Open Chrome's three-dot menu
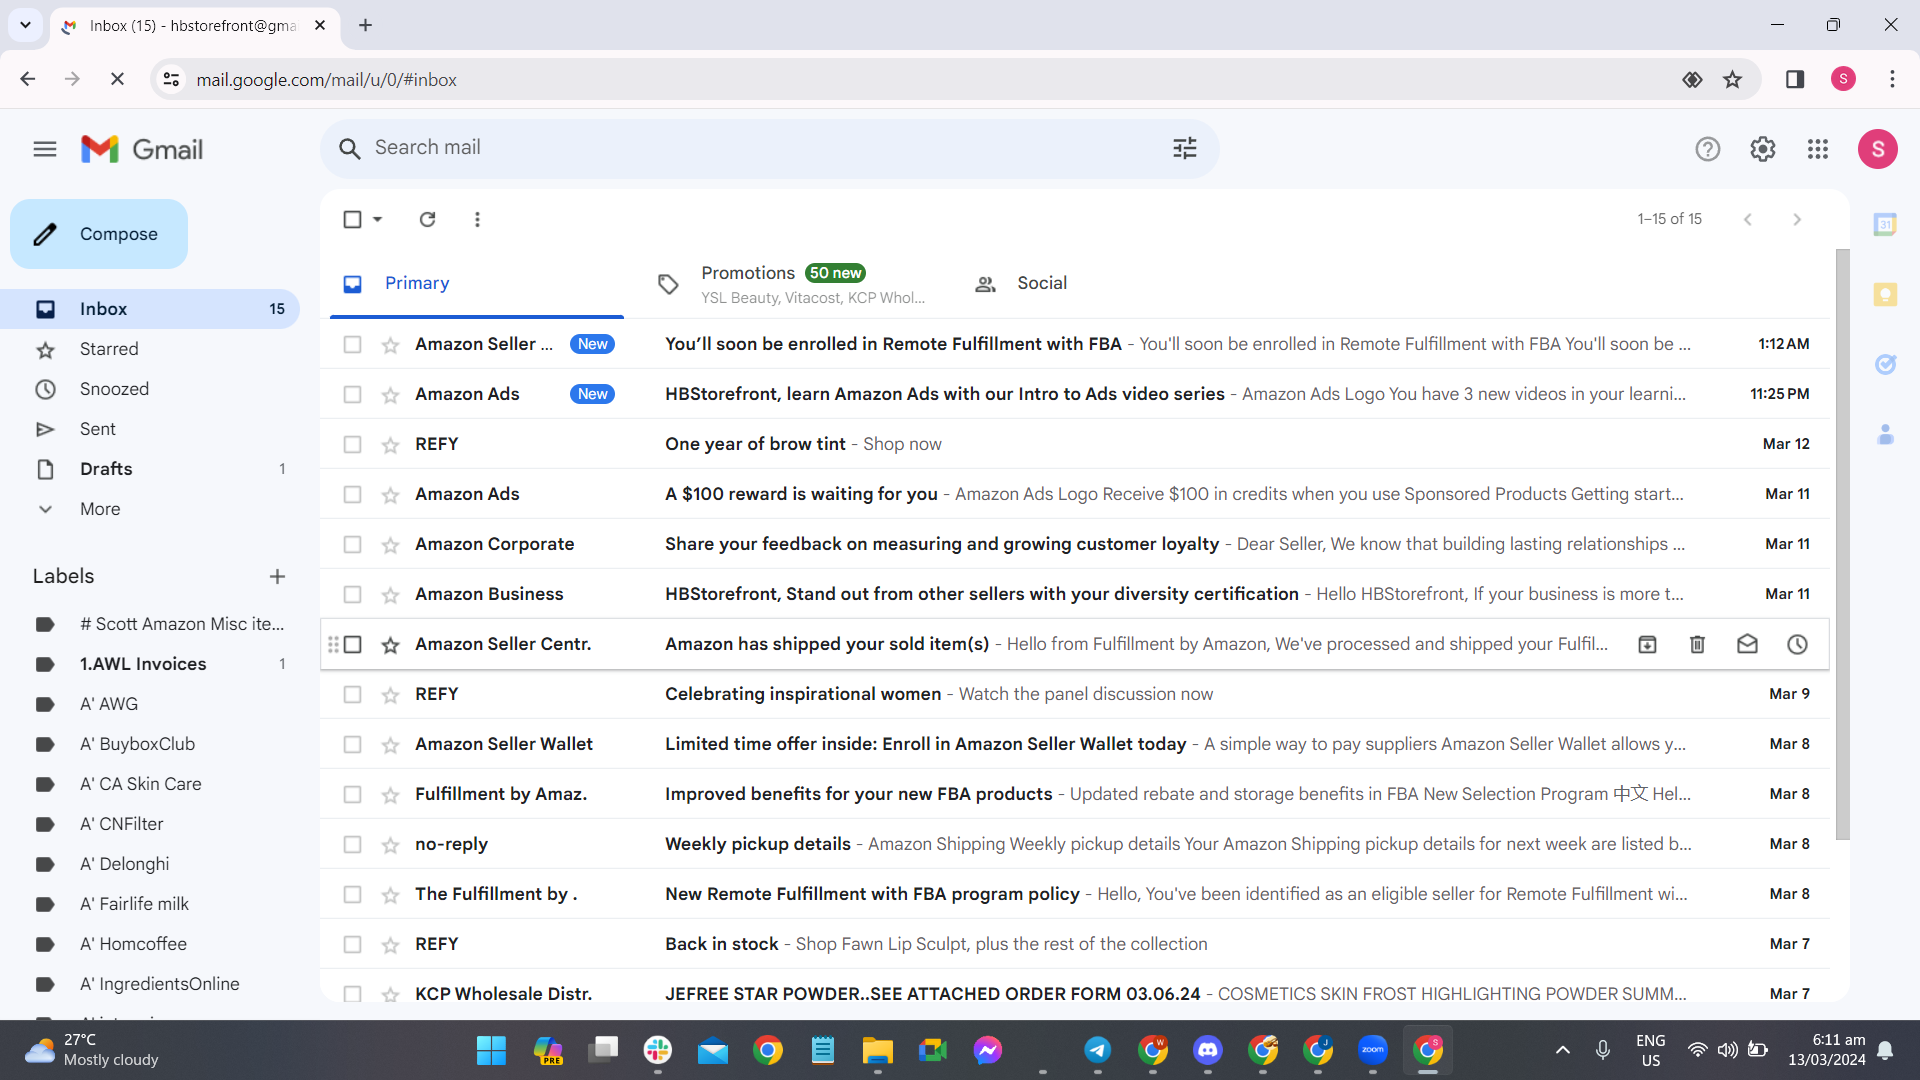The width and height of the screenshot is (1920, 1080). point(1892,79)
